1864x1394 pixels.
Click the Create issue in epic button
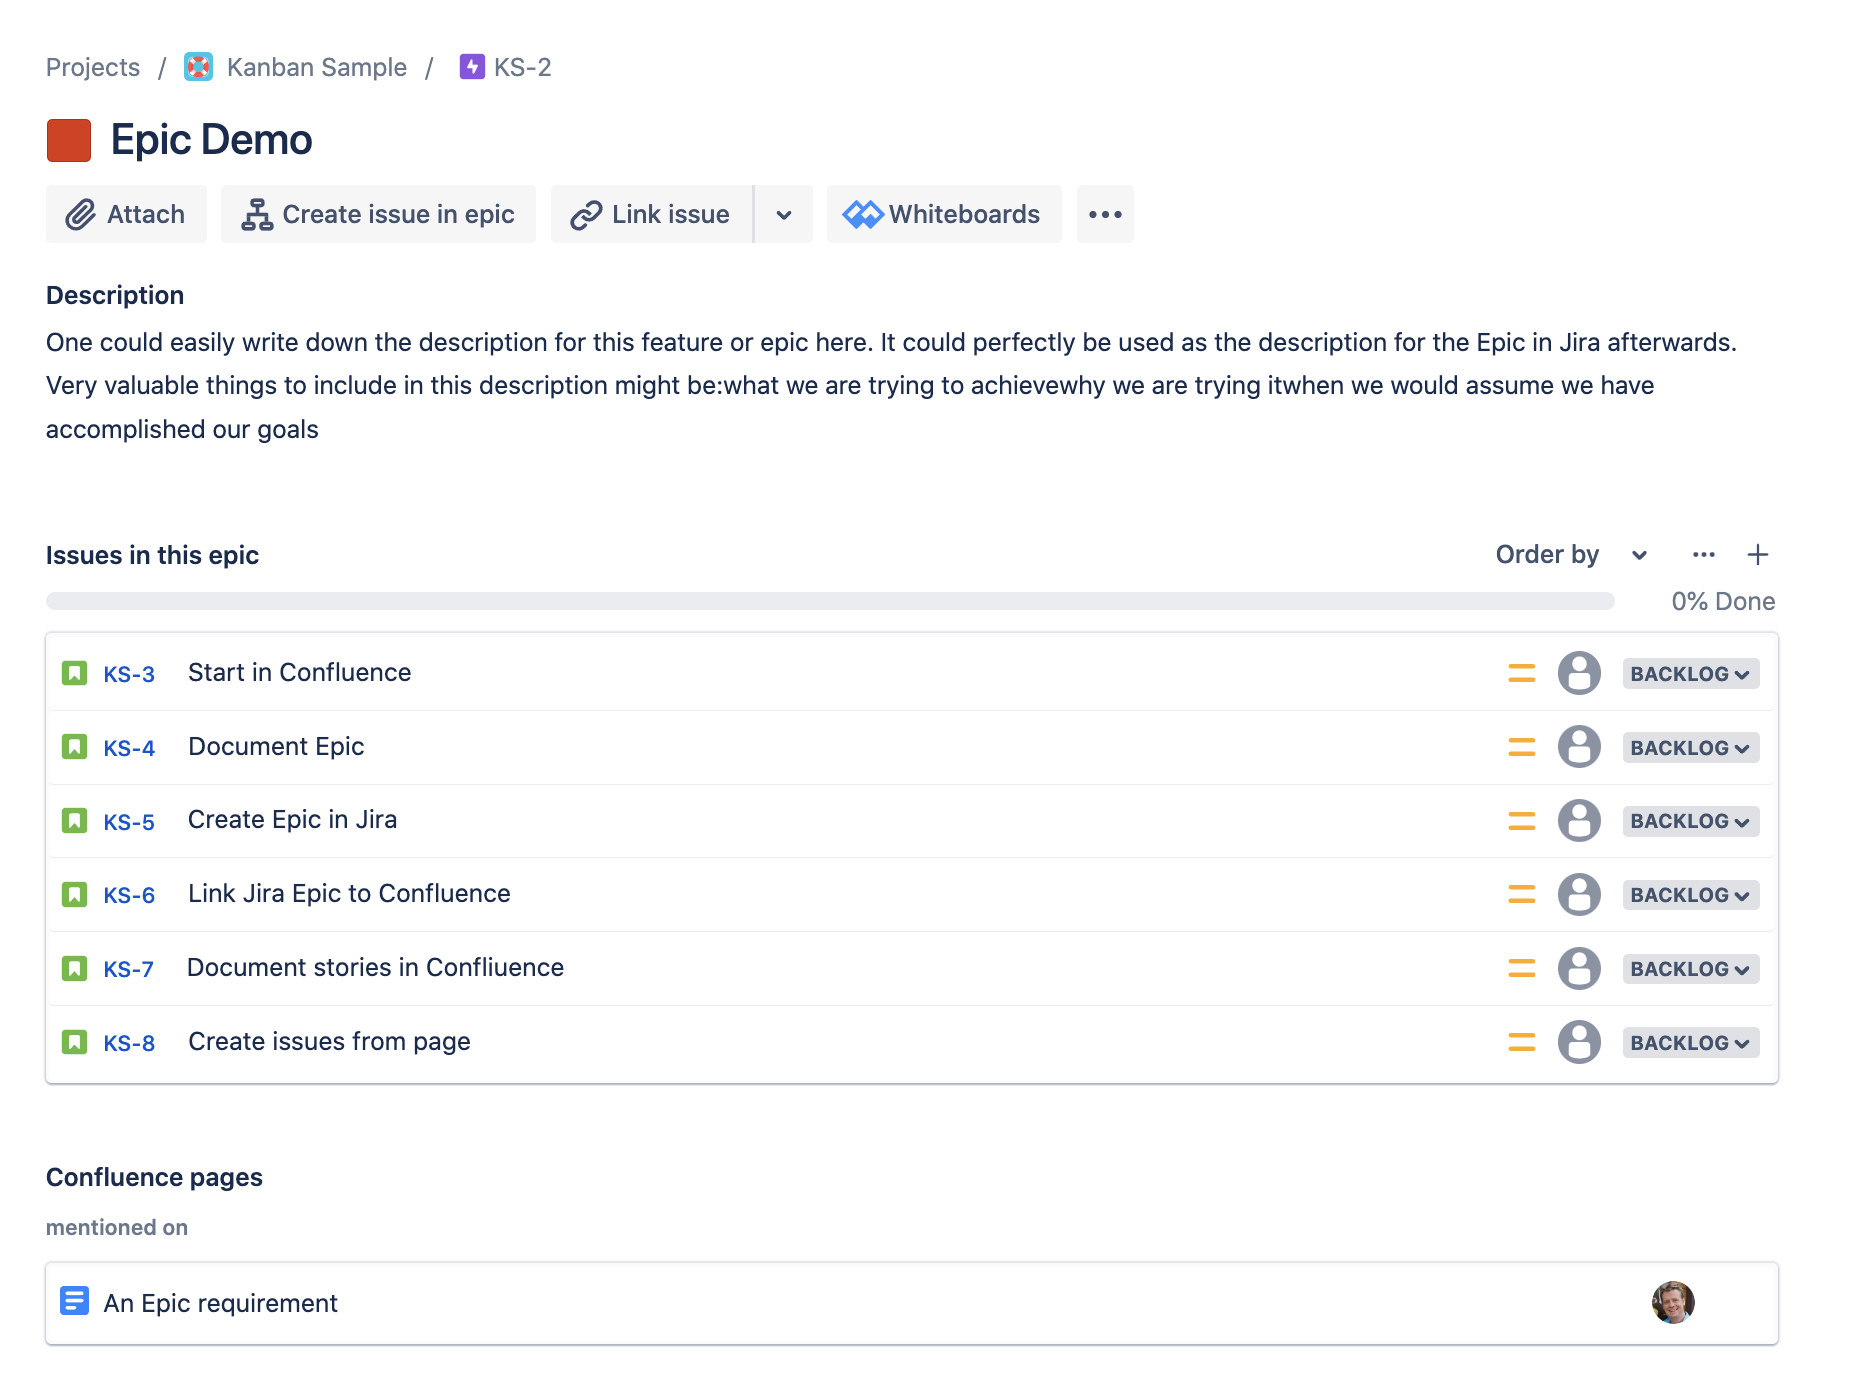point(378,214)
